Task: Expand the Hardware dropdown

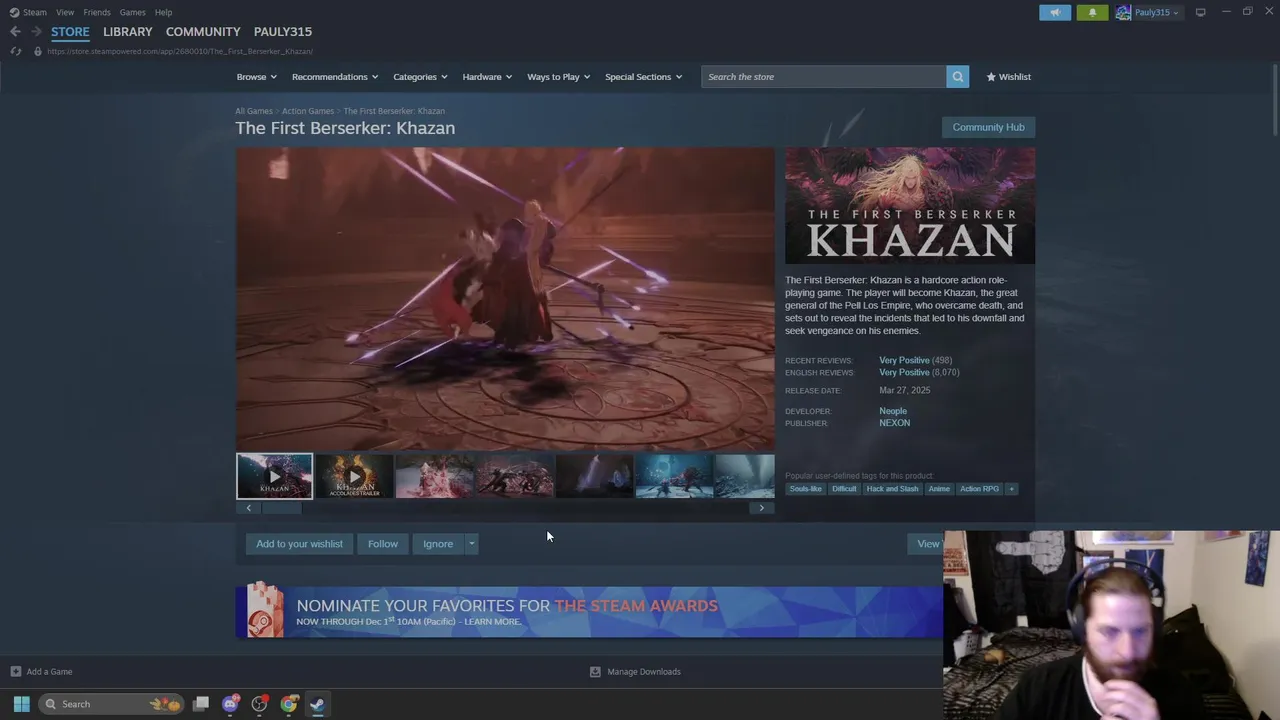Action: click(x=487, y=77)
